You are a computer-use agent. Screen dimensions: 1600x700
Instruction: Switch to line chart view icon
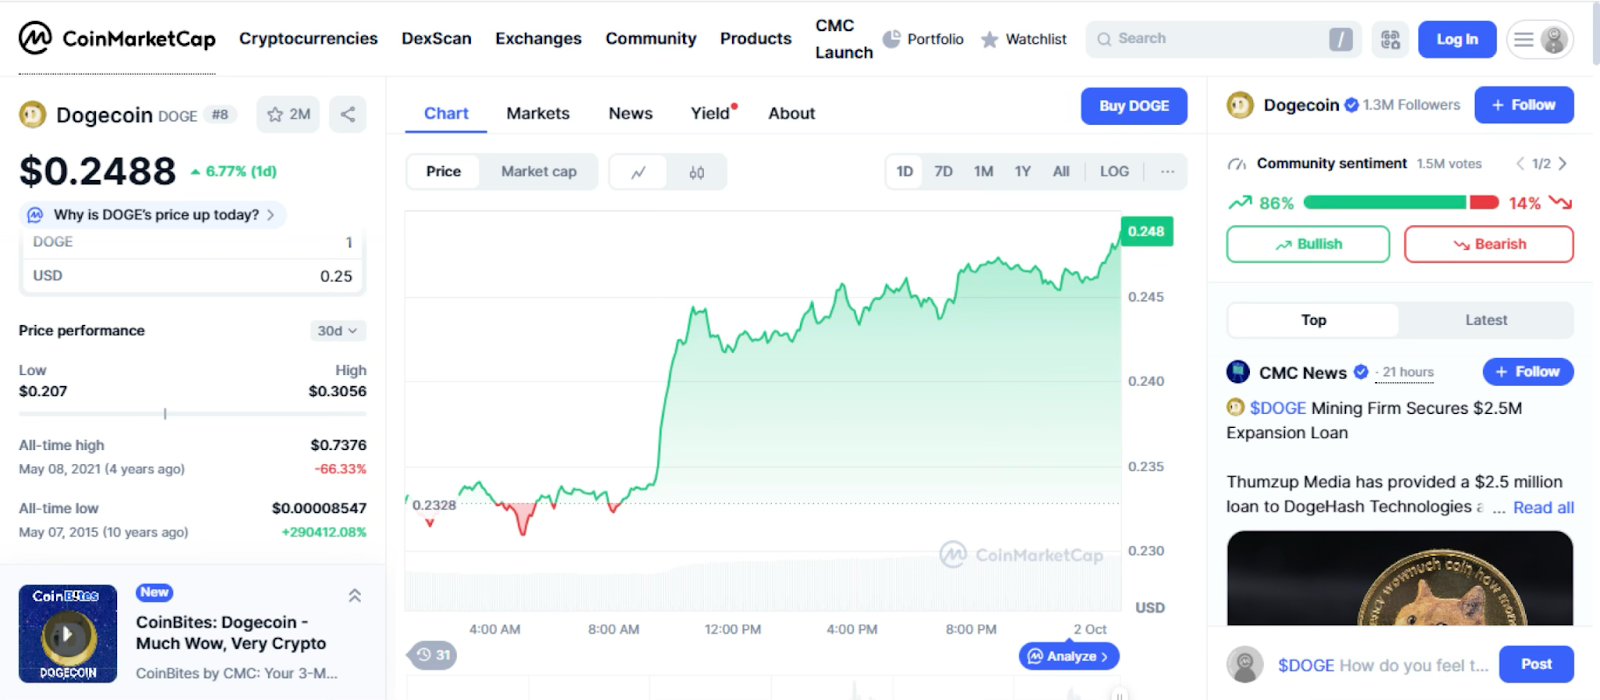[x=638, y=172]
